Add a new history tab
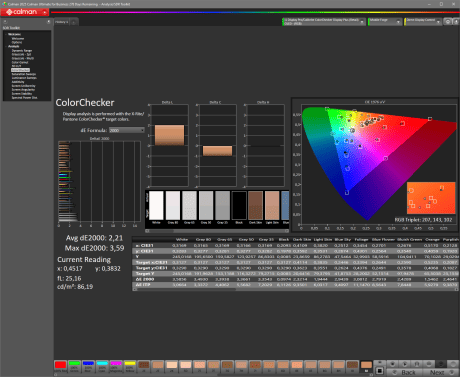460x377 pixels. click(74, 22)
